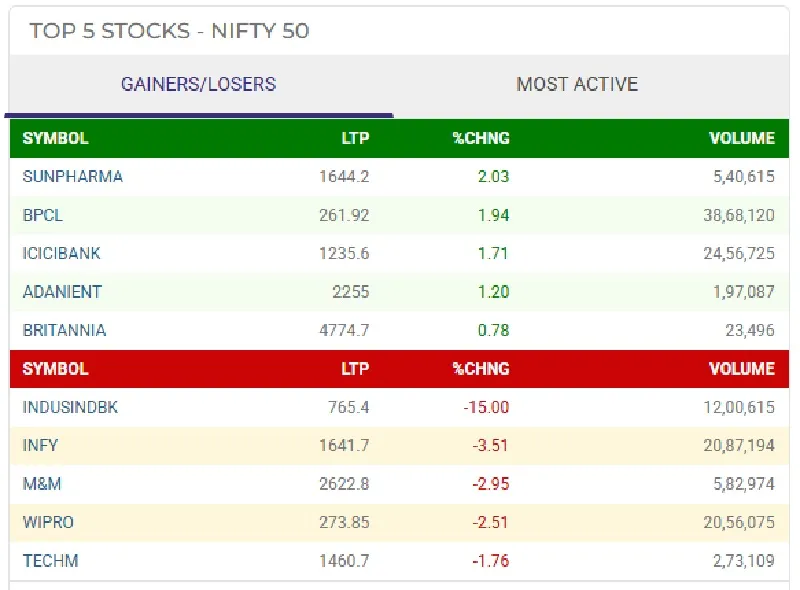Open the ICICIBANK stock link
The height and width of the screenshot is (590, 800).
[61, 254]
